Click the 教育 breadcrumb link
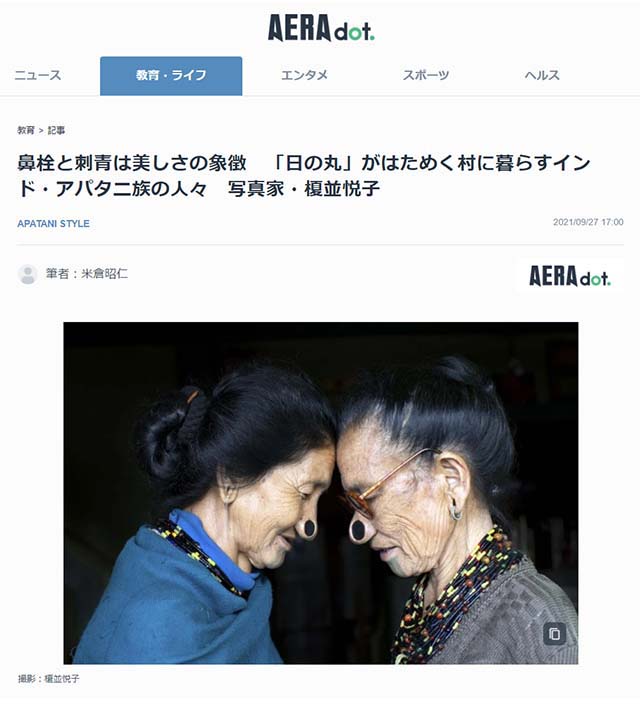The height and width of the screenshot is (720, 640). (x=26, y=130)
